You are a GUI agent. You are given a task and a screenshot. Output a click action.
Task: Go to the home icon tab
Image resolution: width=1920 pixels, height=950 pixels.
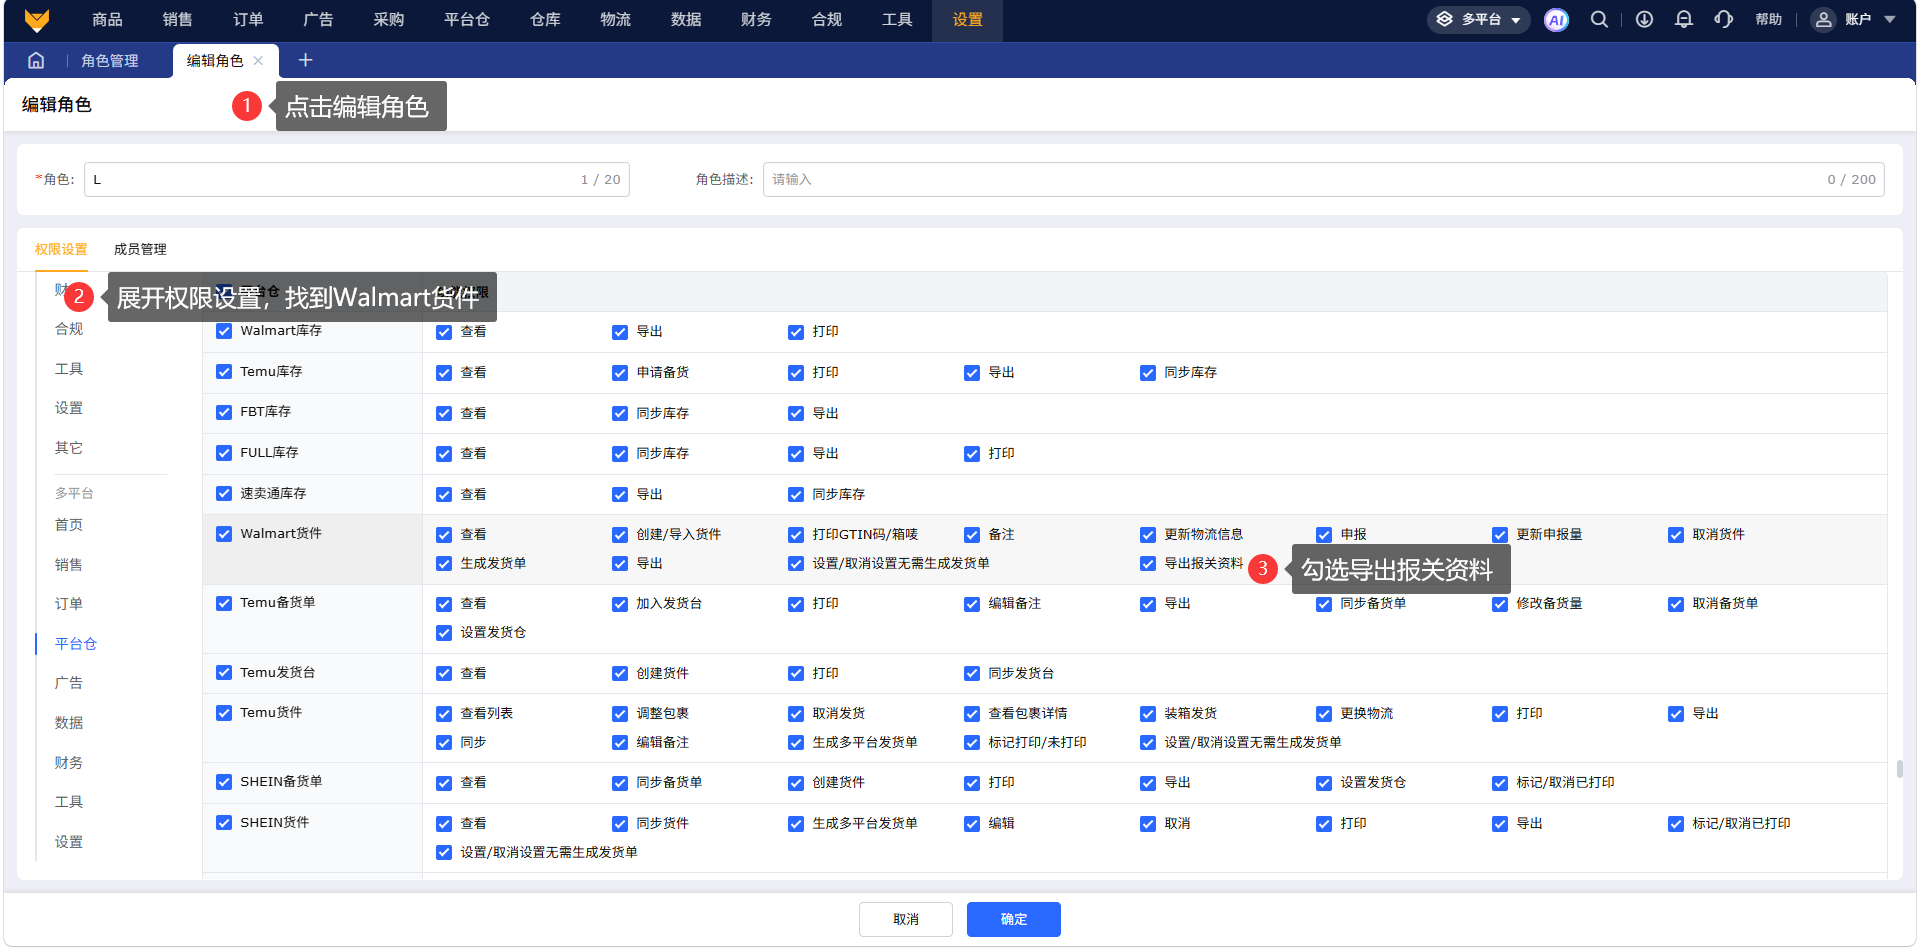[36, 61]
